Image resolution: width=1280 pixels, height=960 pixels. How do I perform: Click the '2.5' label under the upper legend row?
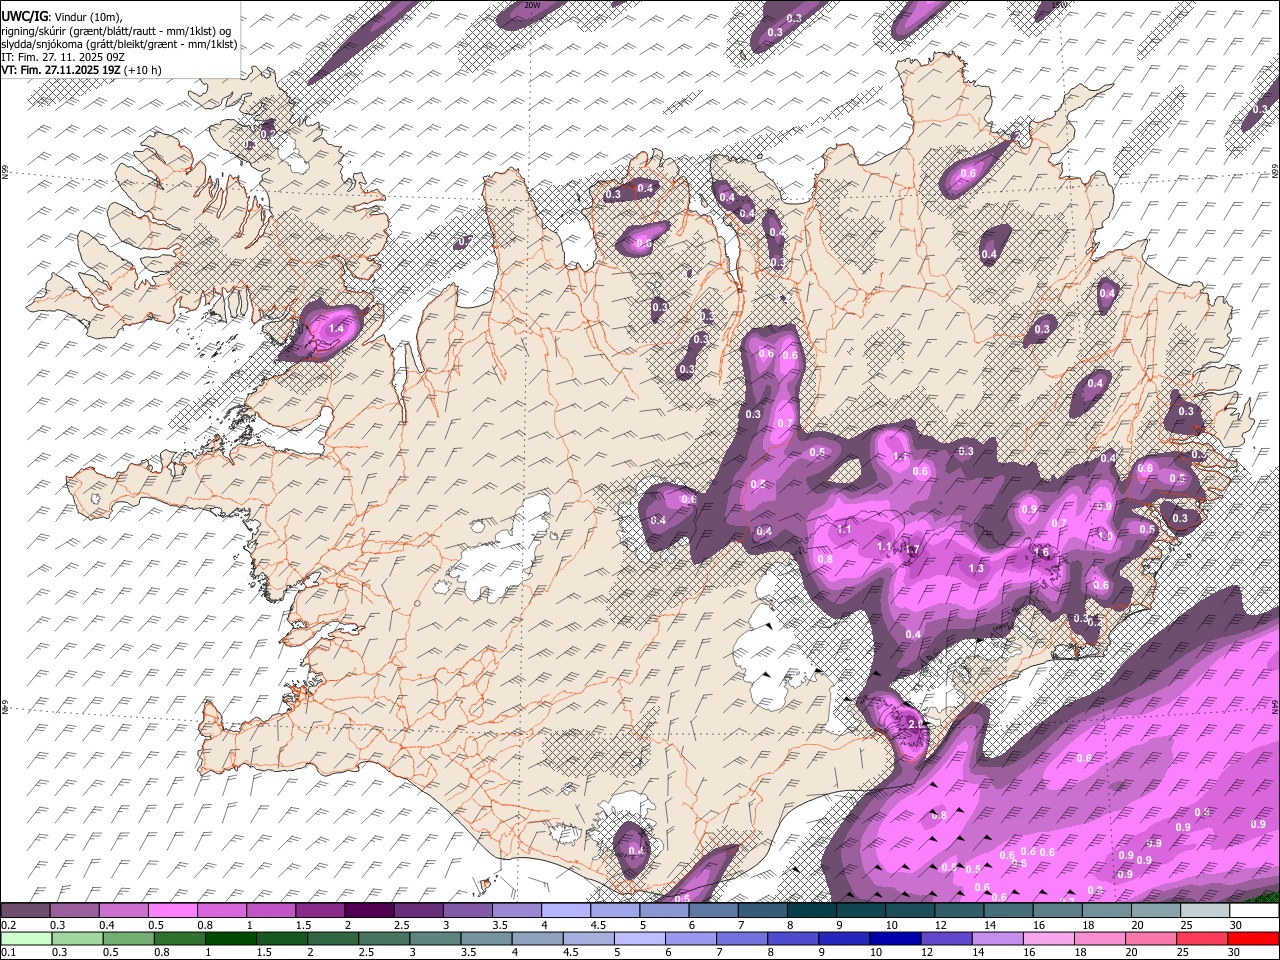[402, 925]
